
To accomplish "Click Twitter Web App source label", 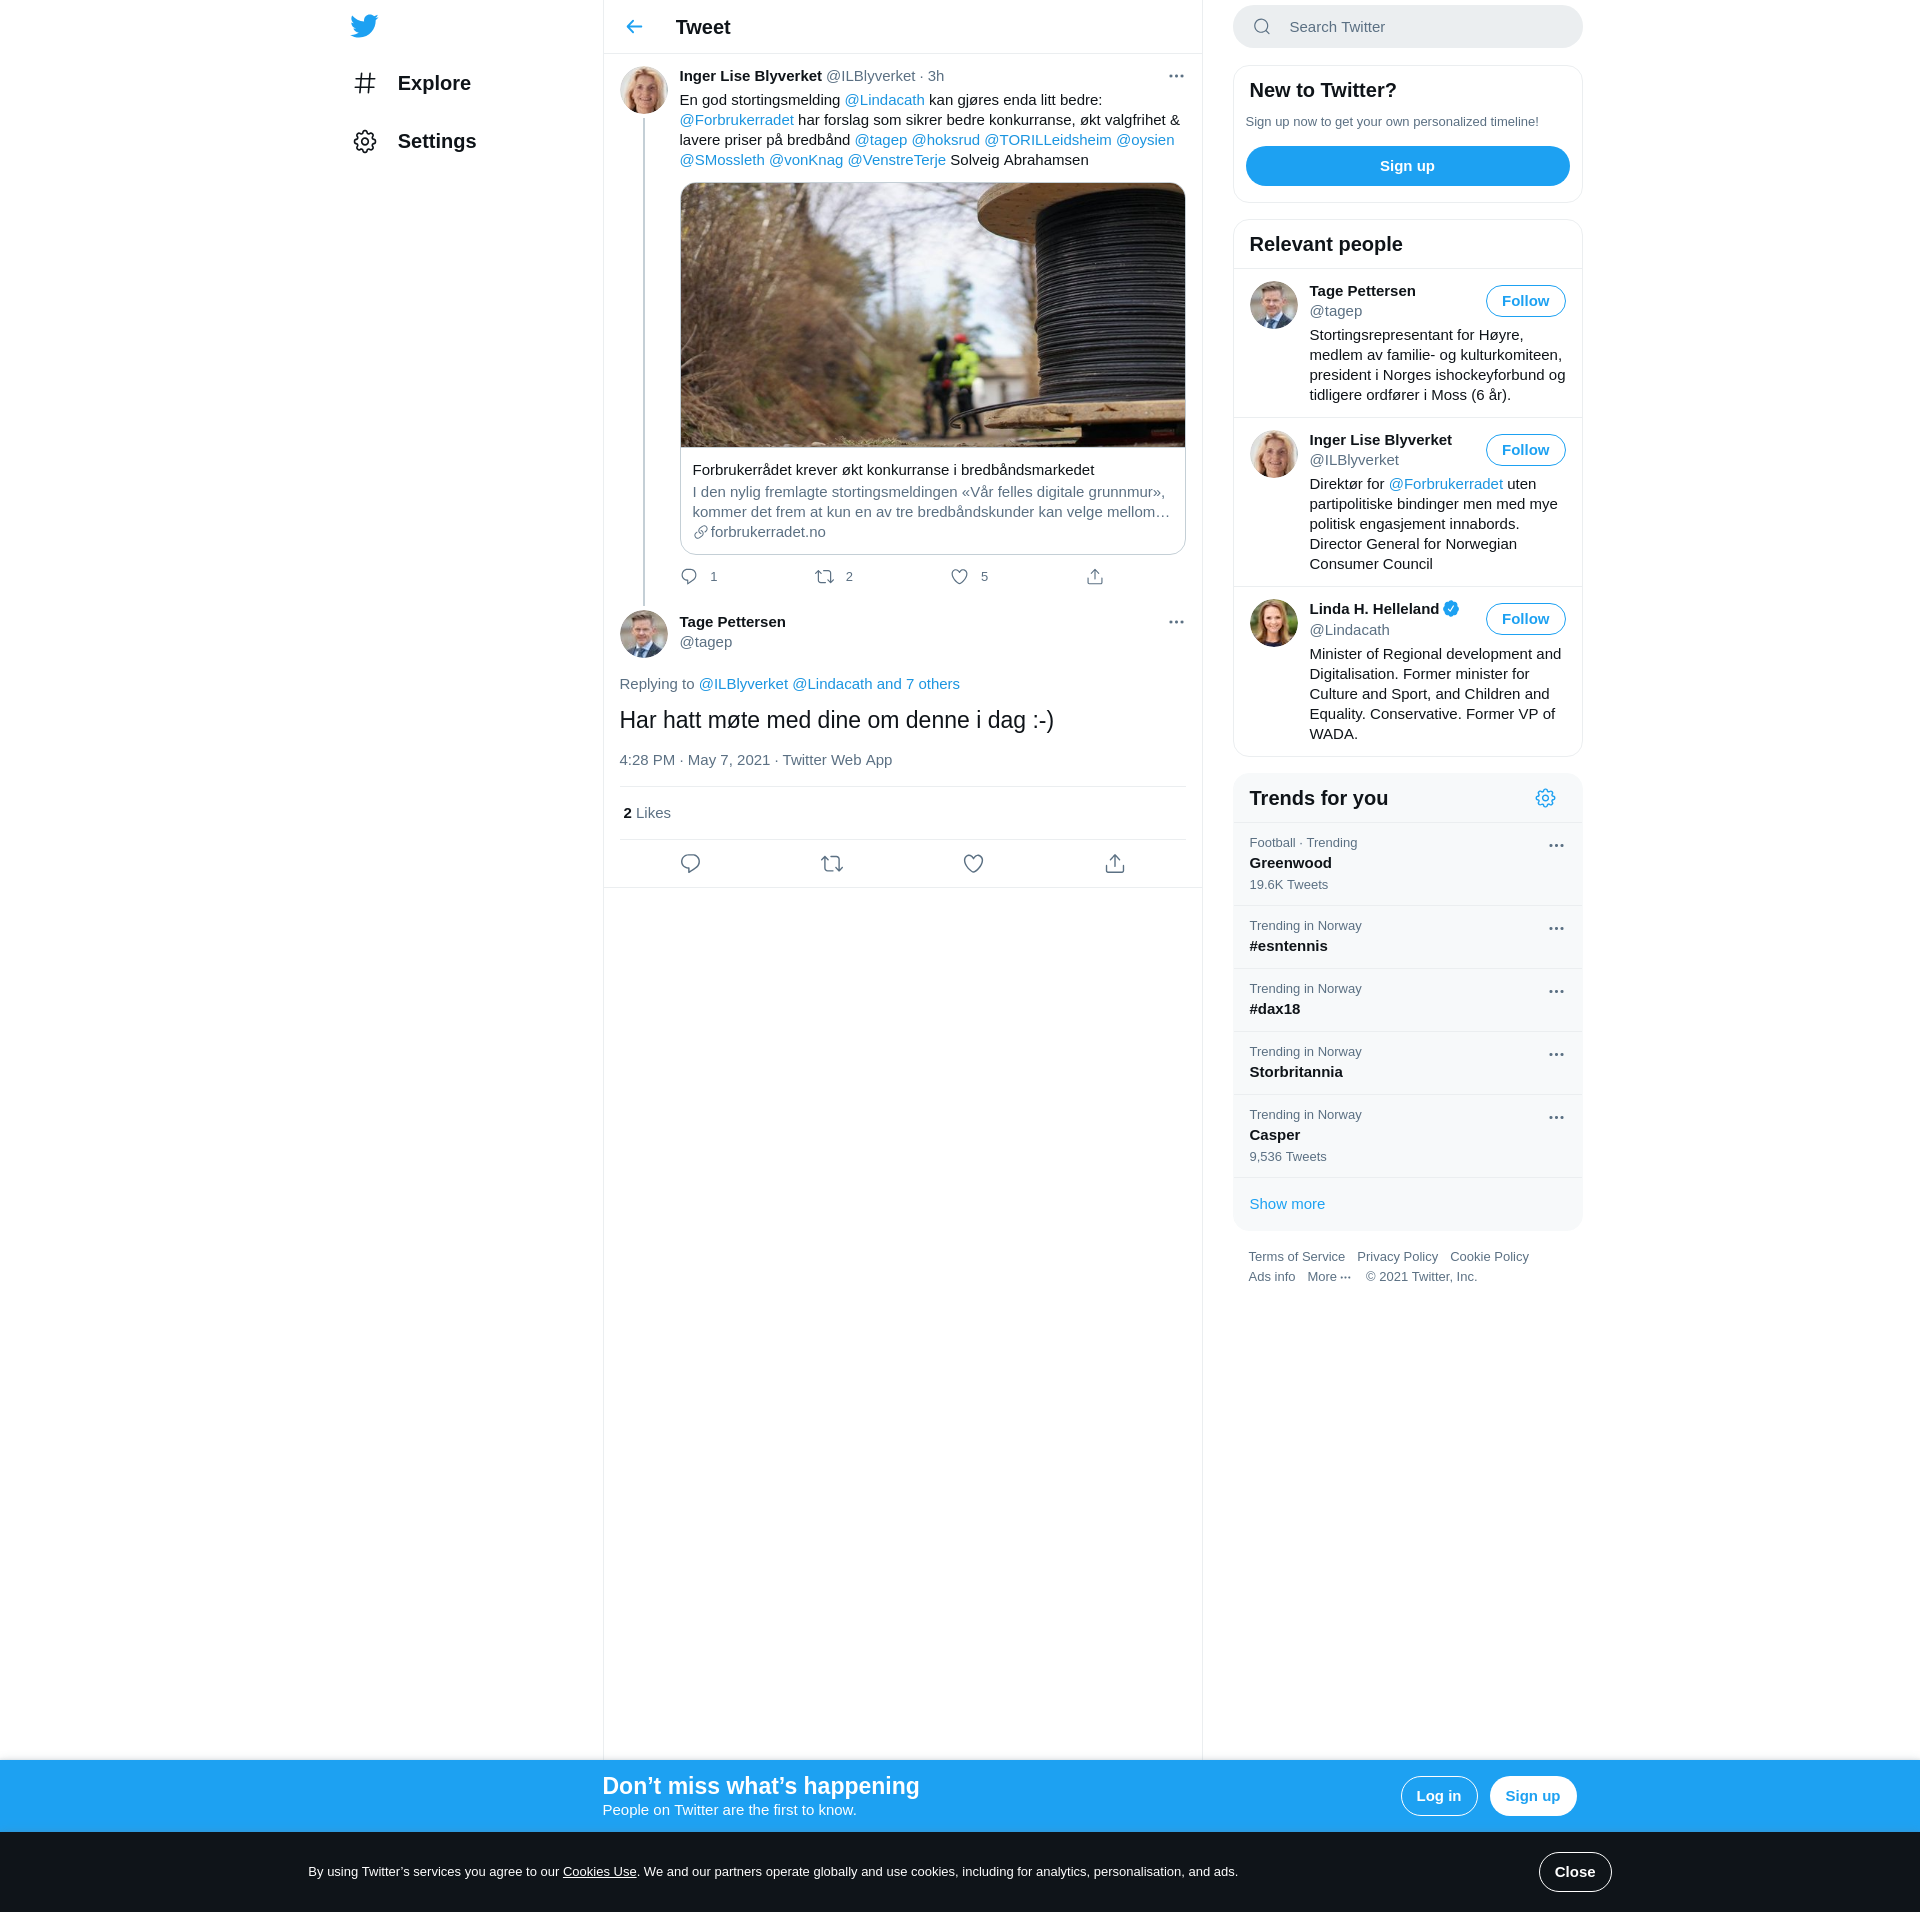I will [x=837, y=760].
